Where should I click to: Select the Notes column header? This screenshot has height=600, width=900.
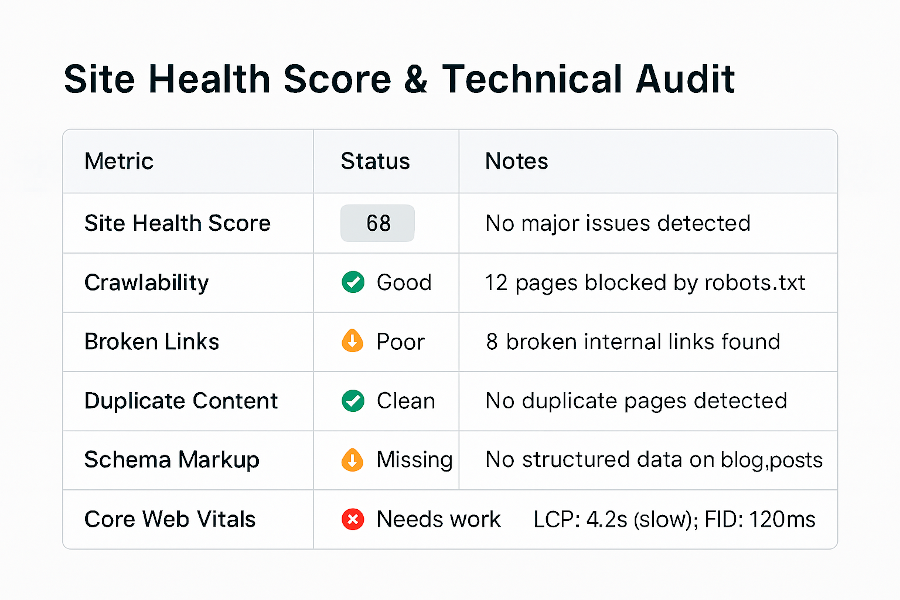coord(516,161)
